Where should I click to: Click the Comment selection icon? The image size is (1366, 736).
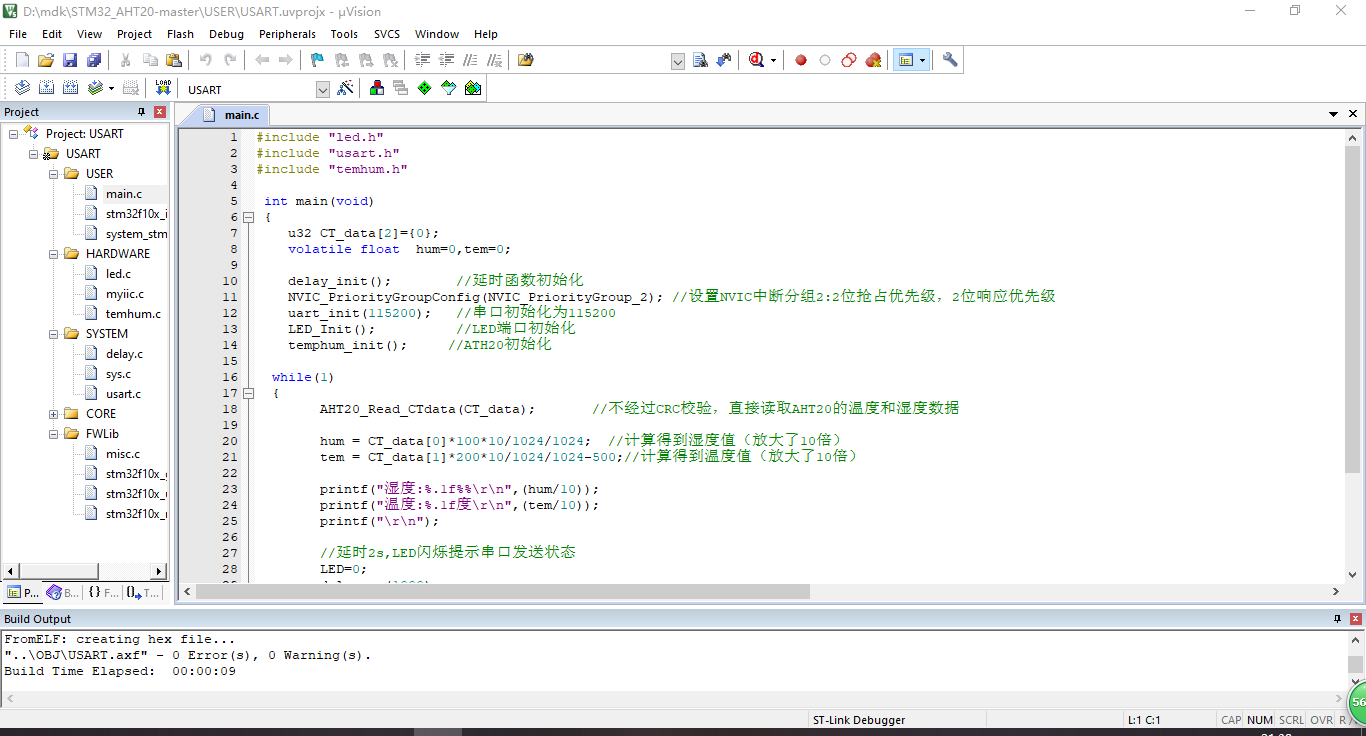(470, 60)
